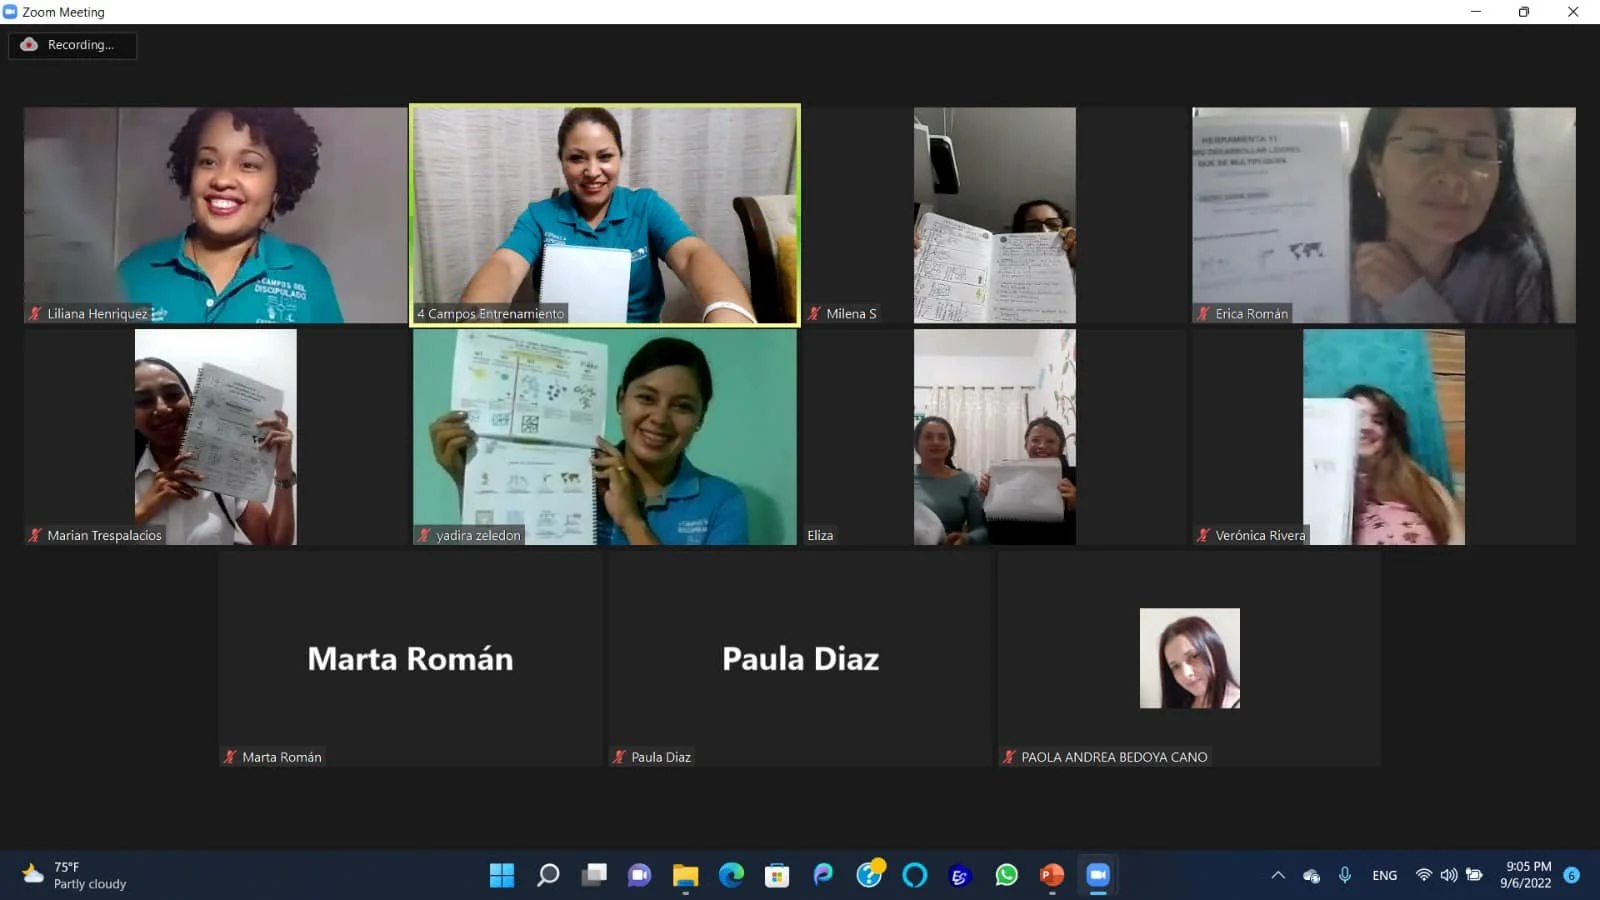Click the notification count badge
Viewport: 1600px width, 900px height.
[x=1572, y=875]
